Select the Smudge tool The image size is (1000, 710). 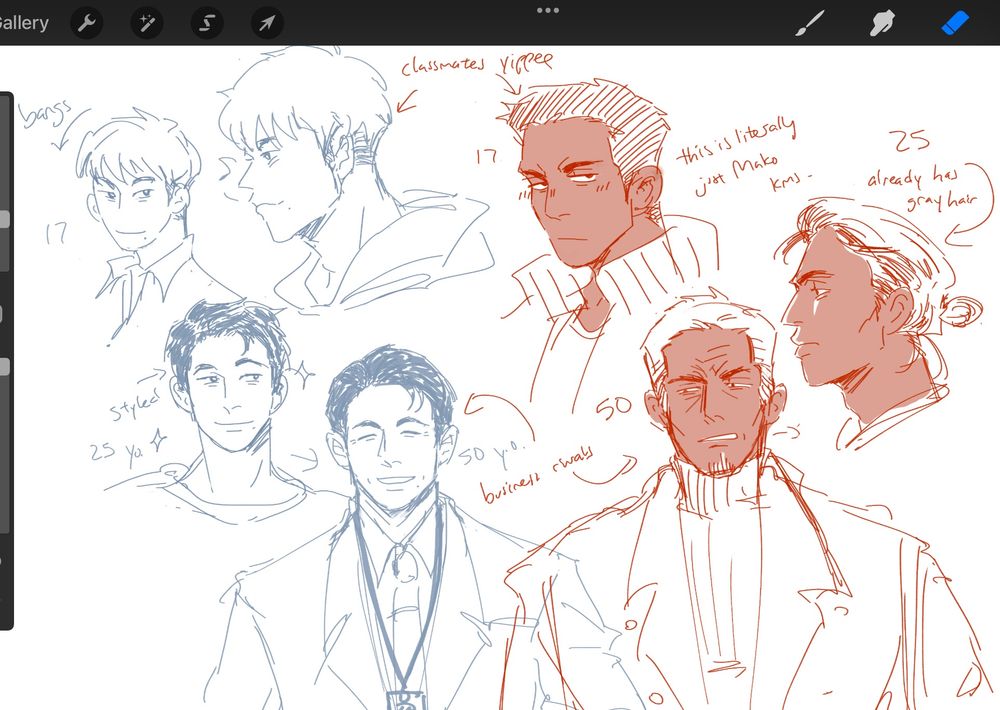[883, 24]
